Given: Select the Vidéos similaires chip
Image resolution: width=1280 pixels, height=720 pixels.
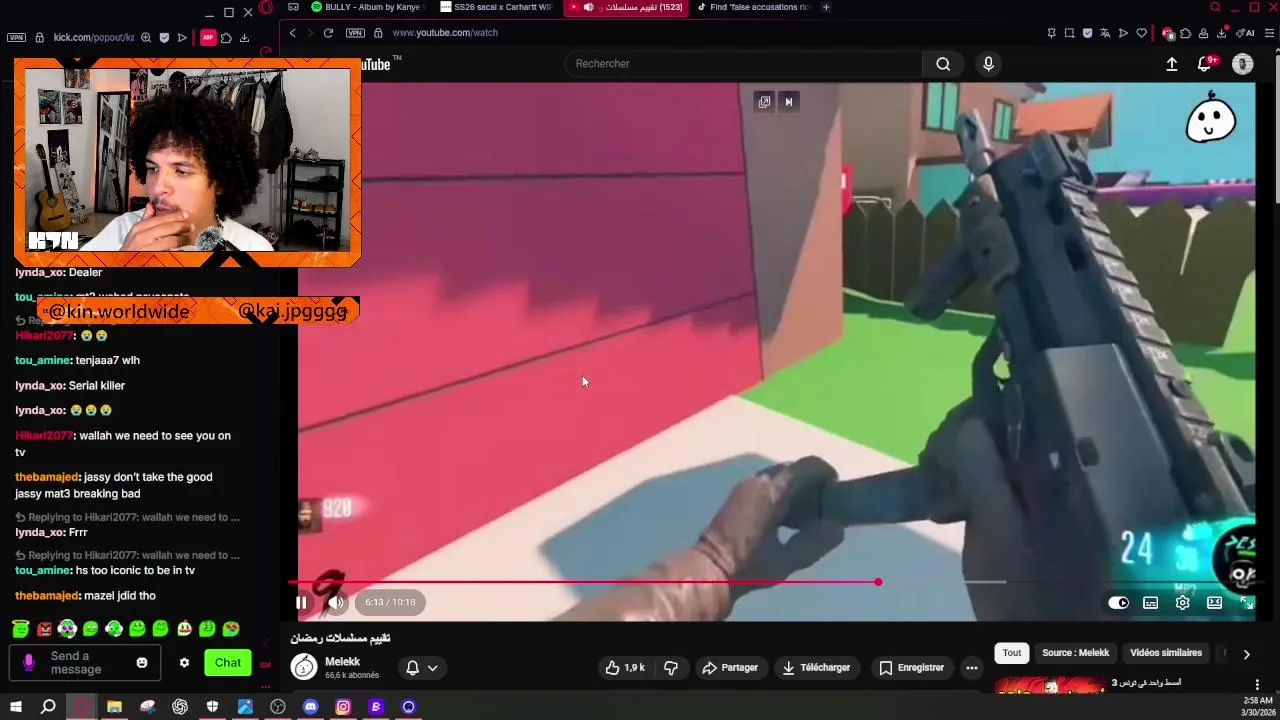Looking at the screenshot, I should click(1166, 653).
